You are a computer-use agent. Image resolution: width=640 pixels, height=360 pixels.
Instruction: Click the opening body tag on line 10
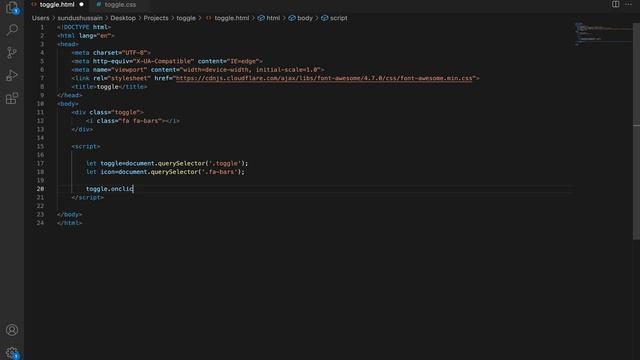pos(68,104)
